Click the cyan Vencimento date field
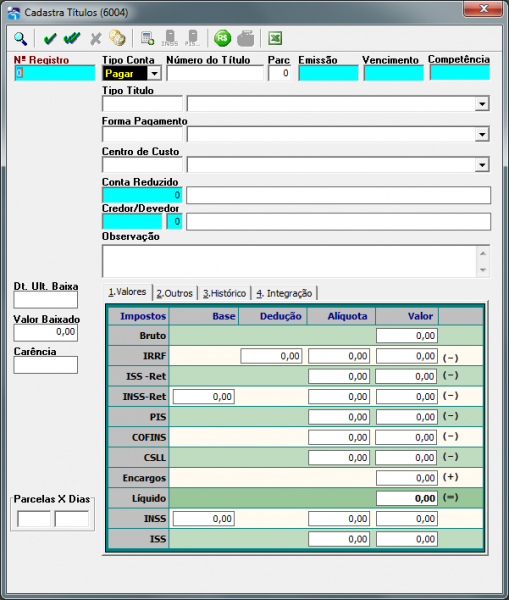The width and height of the screenshot is (509, 600). pos(393,73)
